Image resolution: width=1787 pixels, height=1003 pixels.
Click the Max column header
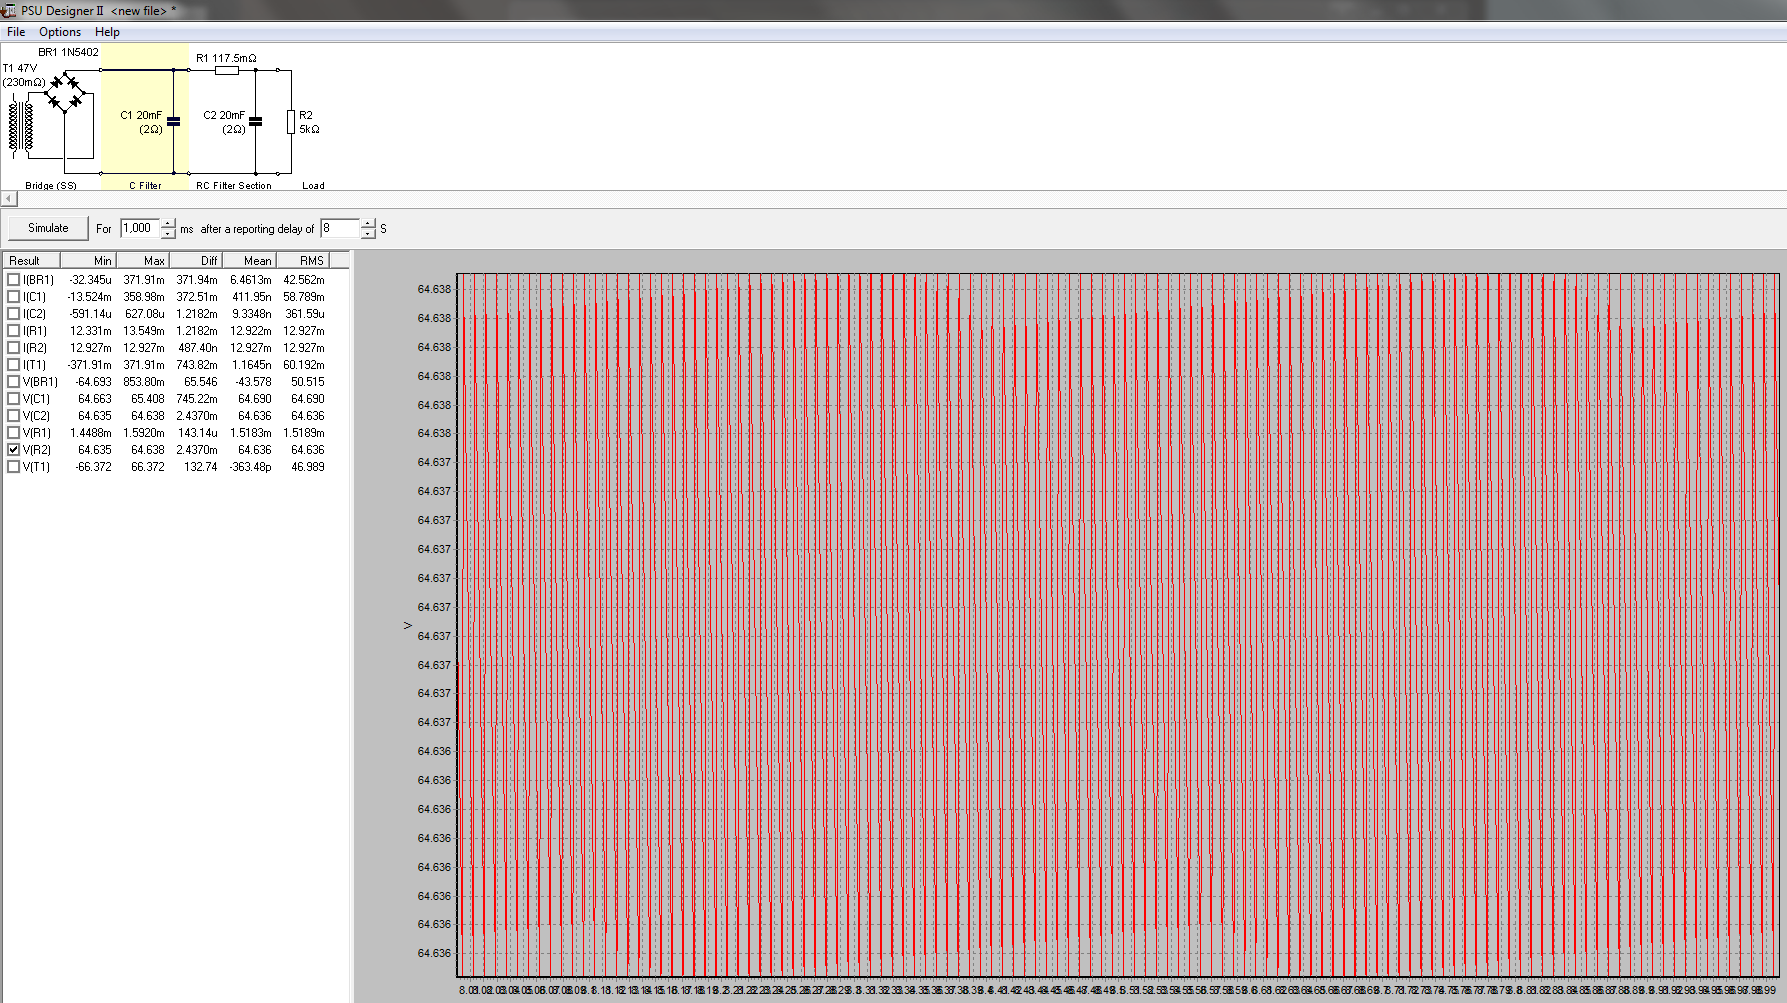click(142, 260)
